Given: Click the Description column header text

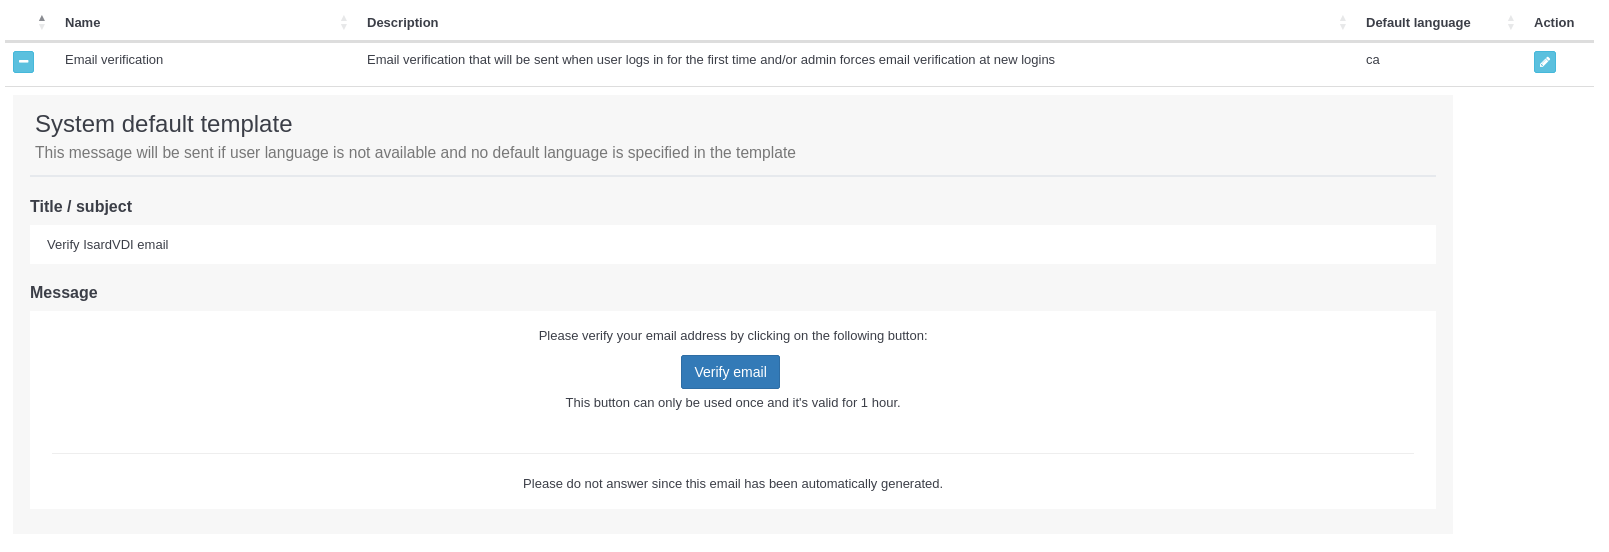Looking at the screenshot, I should 402,22.
